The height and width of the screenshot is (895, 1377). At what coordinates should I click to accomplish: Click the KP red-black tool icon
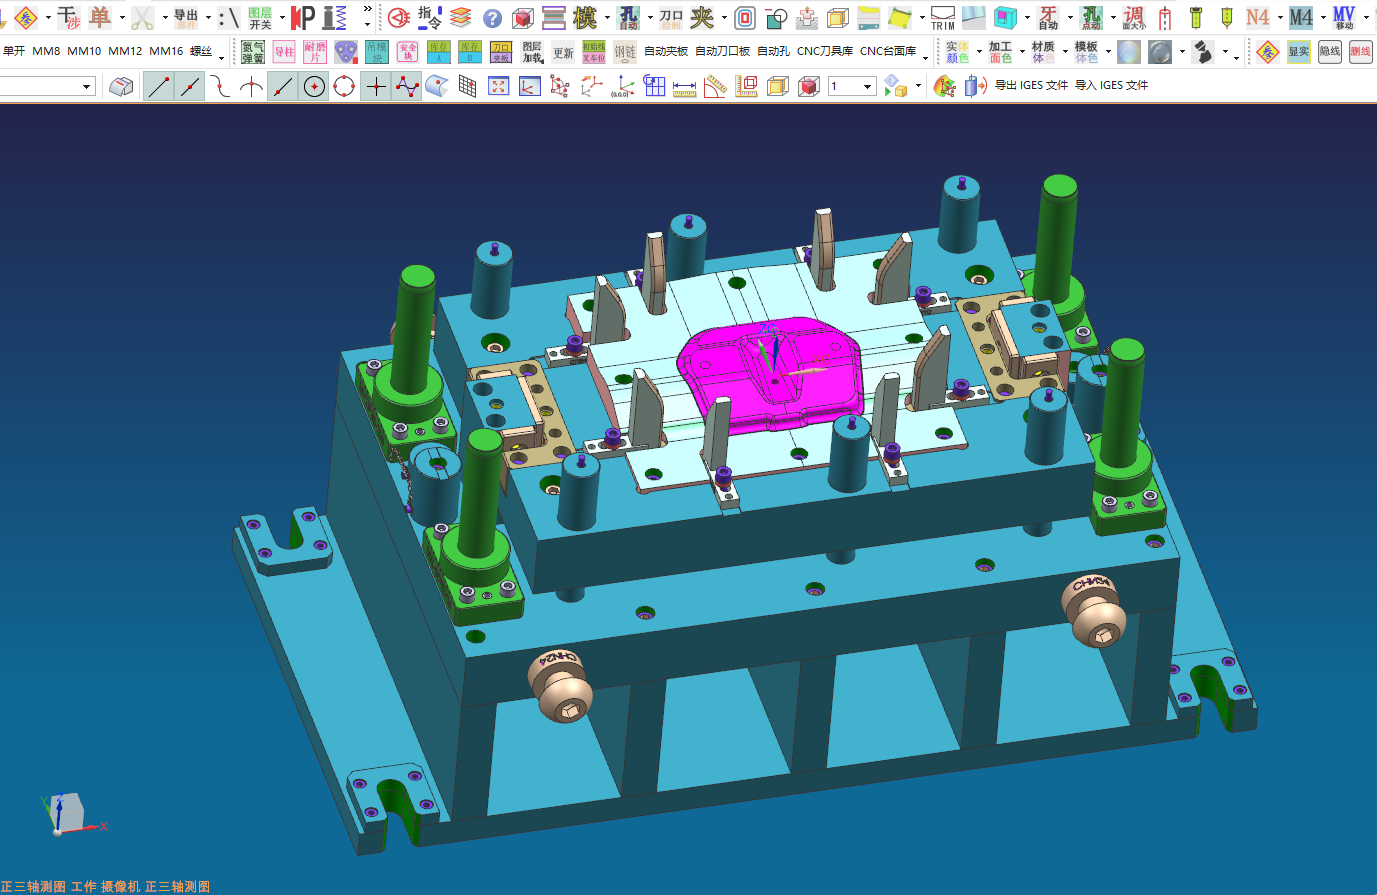[303, 17]
